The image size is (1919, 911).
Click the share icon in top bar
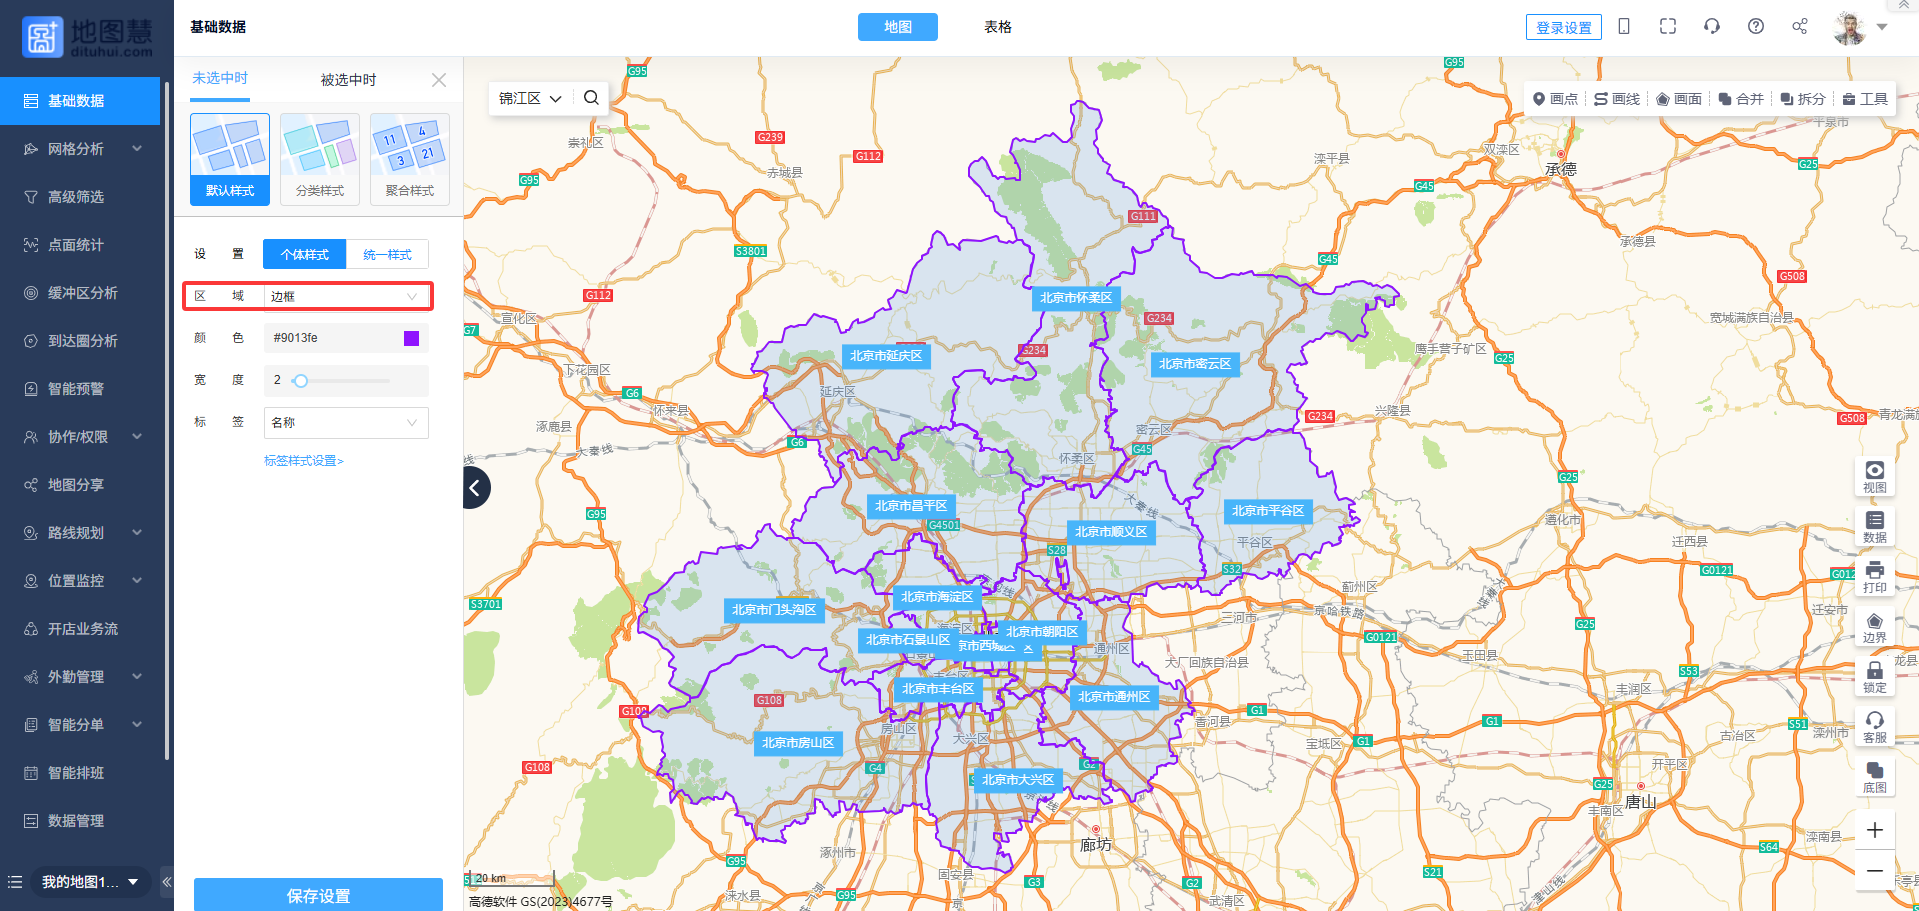tap(1799, 27)
